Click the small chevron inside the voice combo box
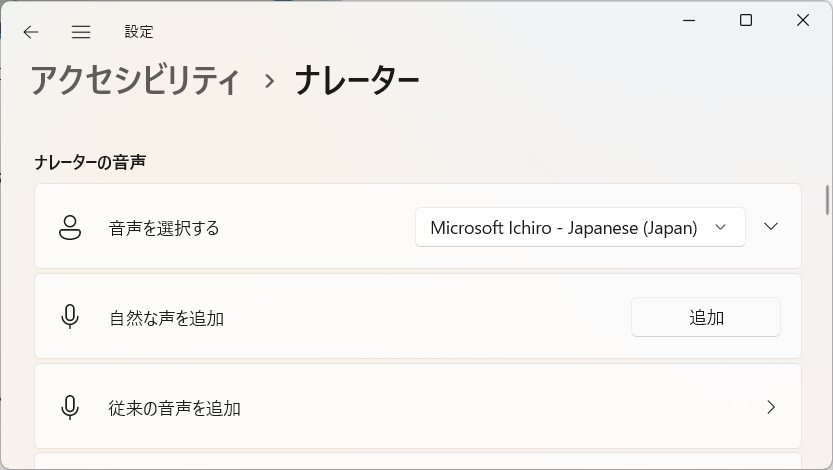 [720, 227]
